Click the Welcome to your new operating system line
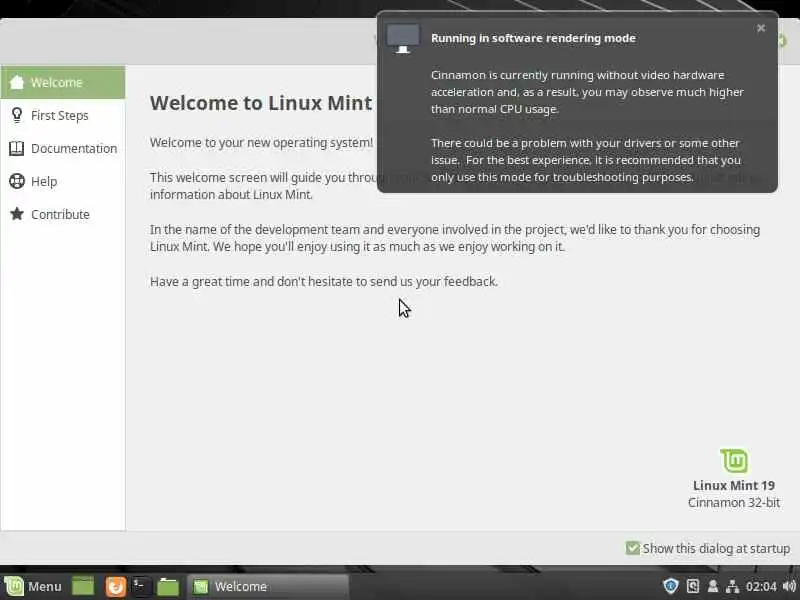Image resolution: width=800 pixels, height=600 pixels. click(x=261, y=143)
